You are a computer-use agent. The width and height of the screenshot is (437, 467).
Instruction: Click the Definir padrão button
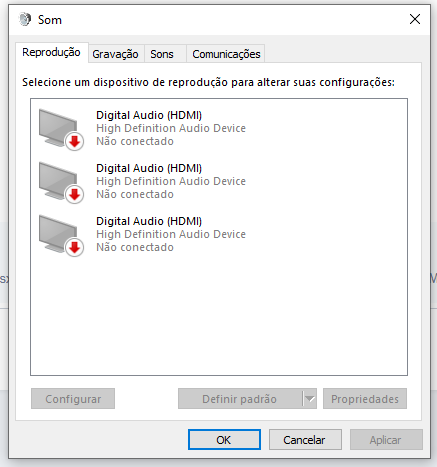240,398
